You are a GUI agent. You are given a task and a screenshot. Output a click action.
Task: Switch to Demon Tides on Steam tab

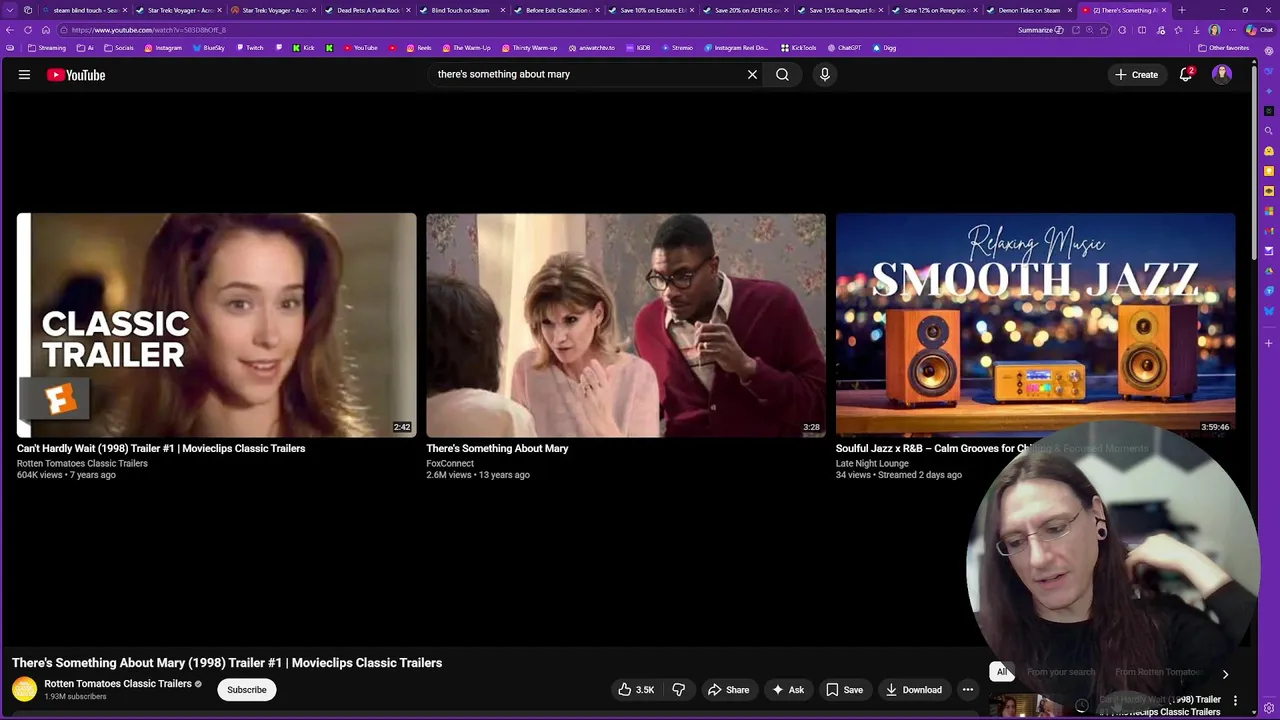click(1028, 10)
